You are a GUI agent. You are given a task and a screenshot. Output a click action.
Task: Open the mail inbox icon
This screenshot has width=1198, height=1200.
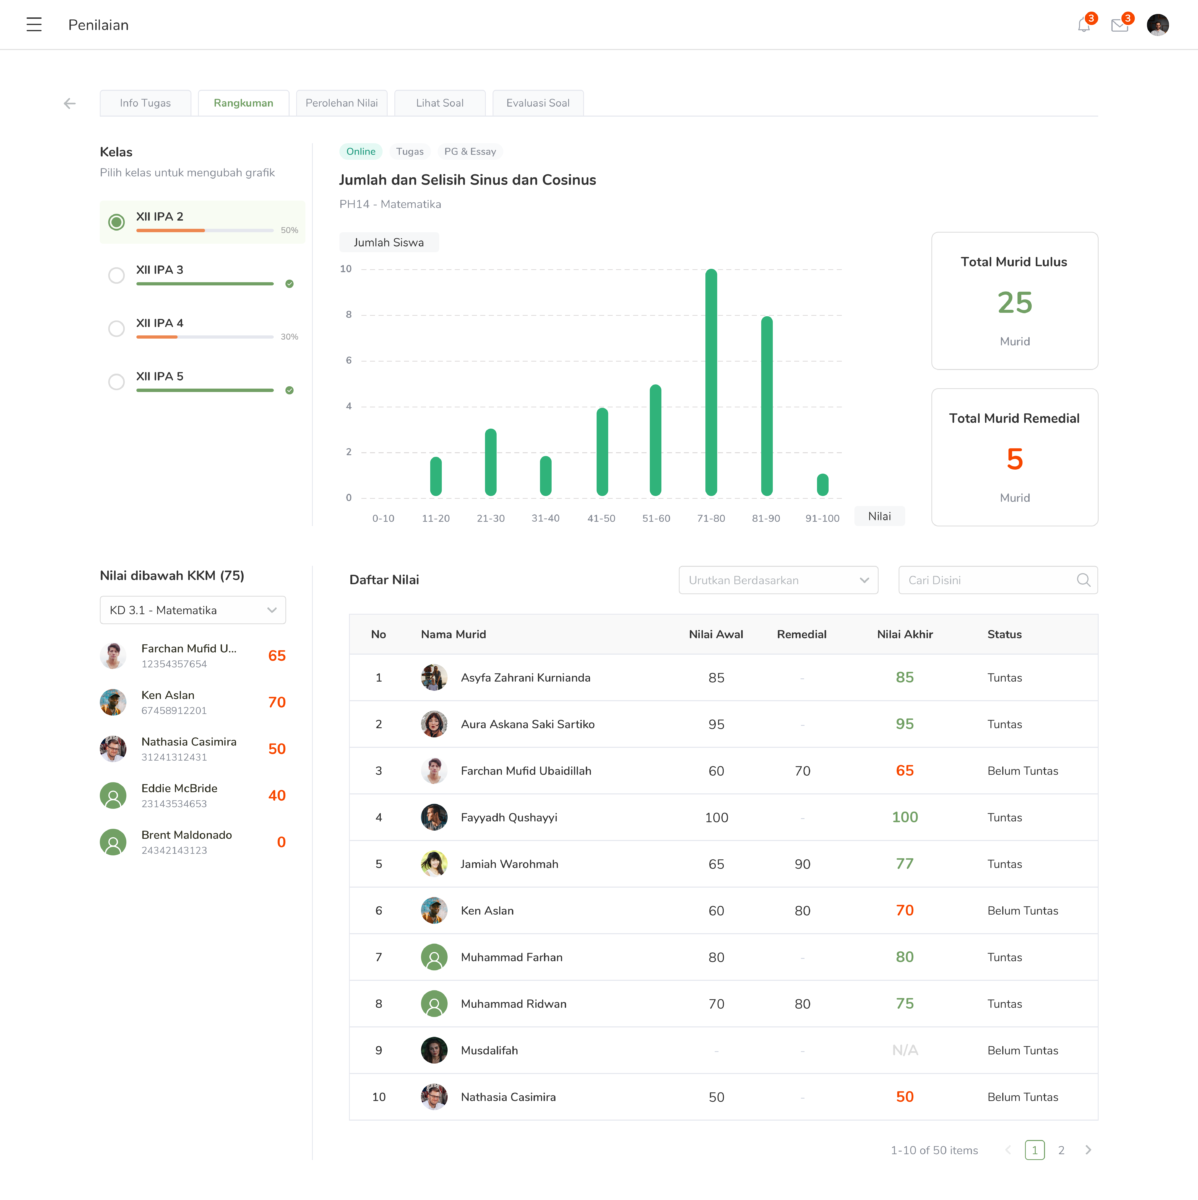click(1120, 25)
